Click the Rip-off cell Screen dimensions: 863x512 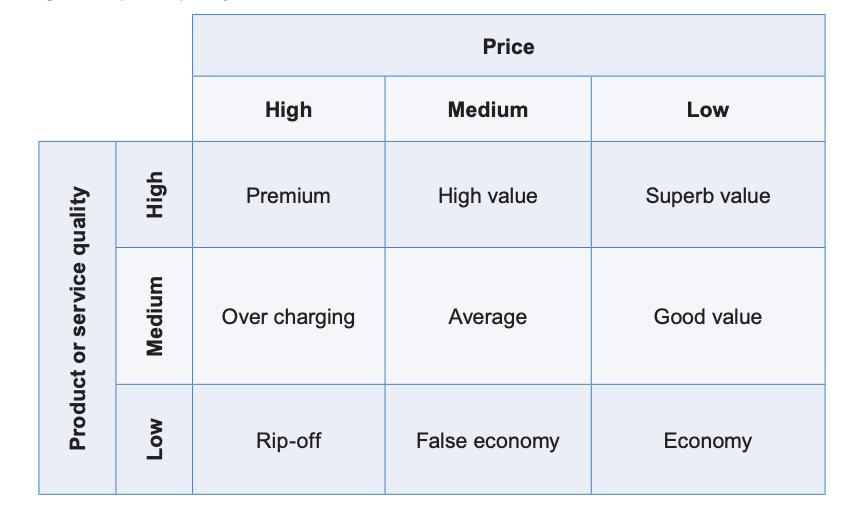[288, 440]
